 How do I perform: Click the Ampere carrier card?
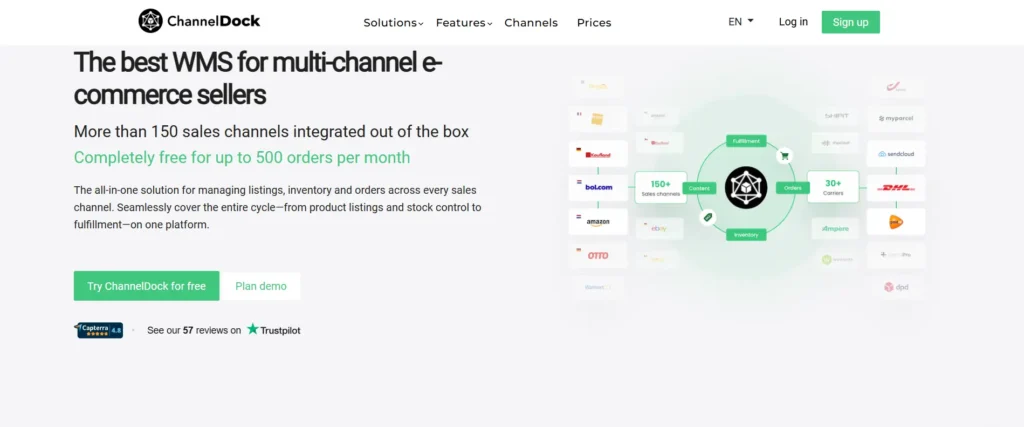836,229
